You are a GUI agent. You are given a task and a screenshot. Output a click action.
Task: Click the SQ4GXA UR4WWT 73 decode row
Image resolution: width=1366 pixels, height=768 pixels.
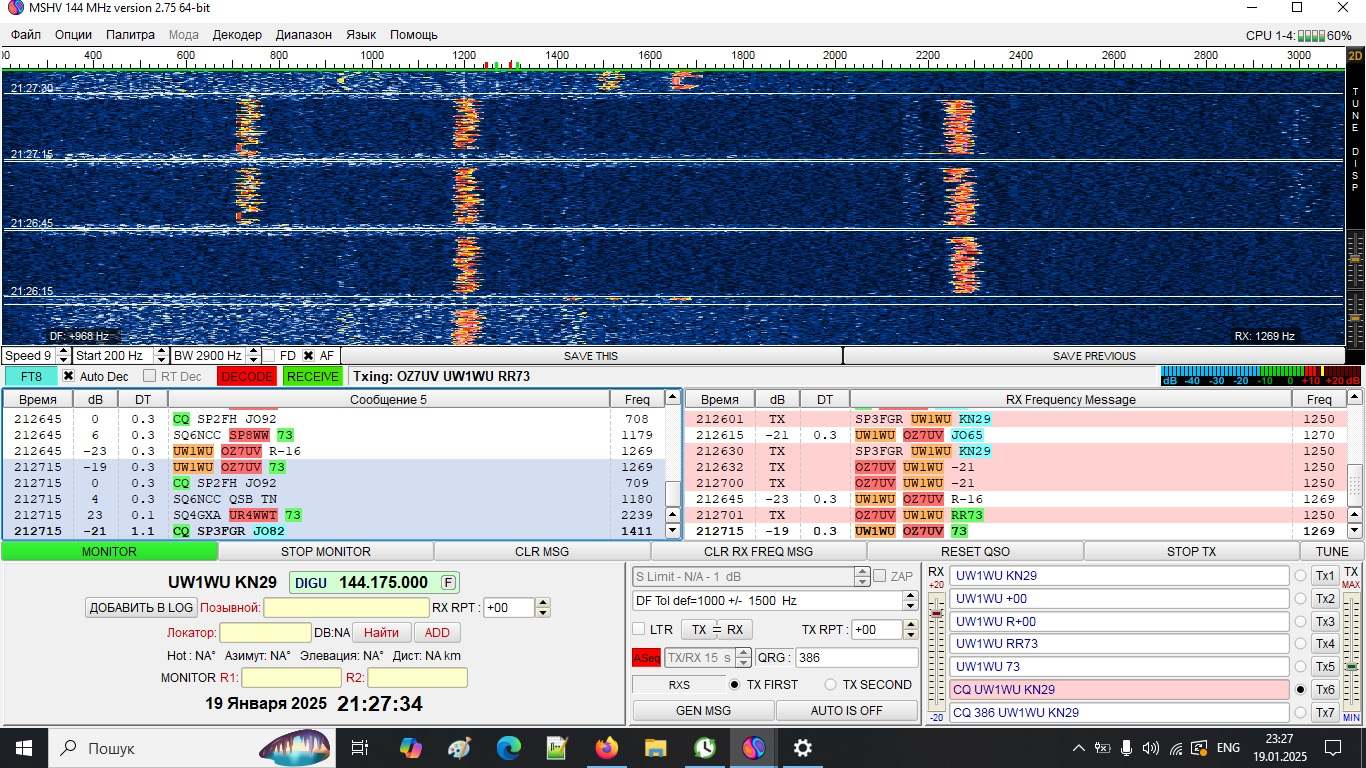[335, 515]
